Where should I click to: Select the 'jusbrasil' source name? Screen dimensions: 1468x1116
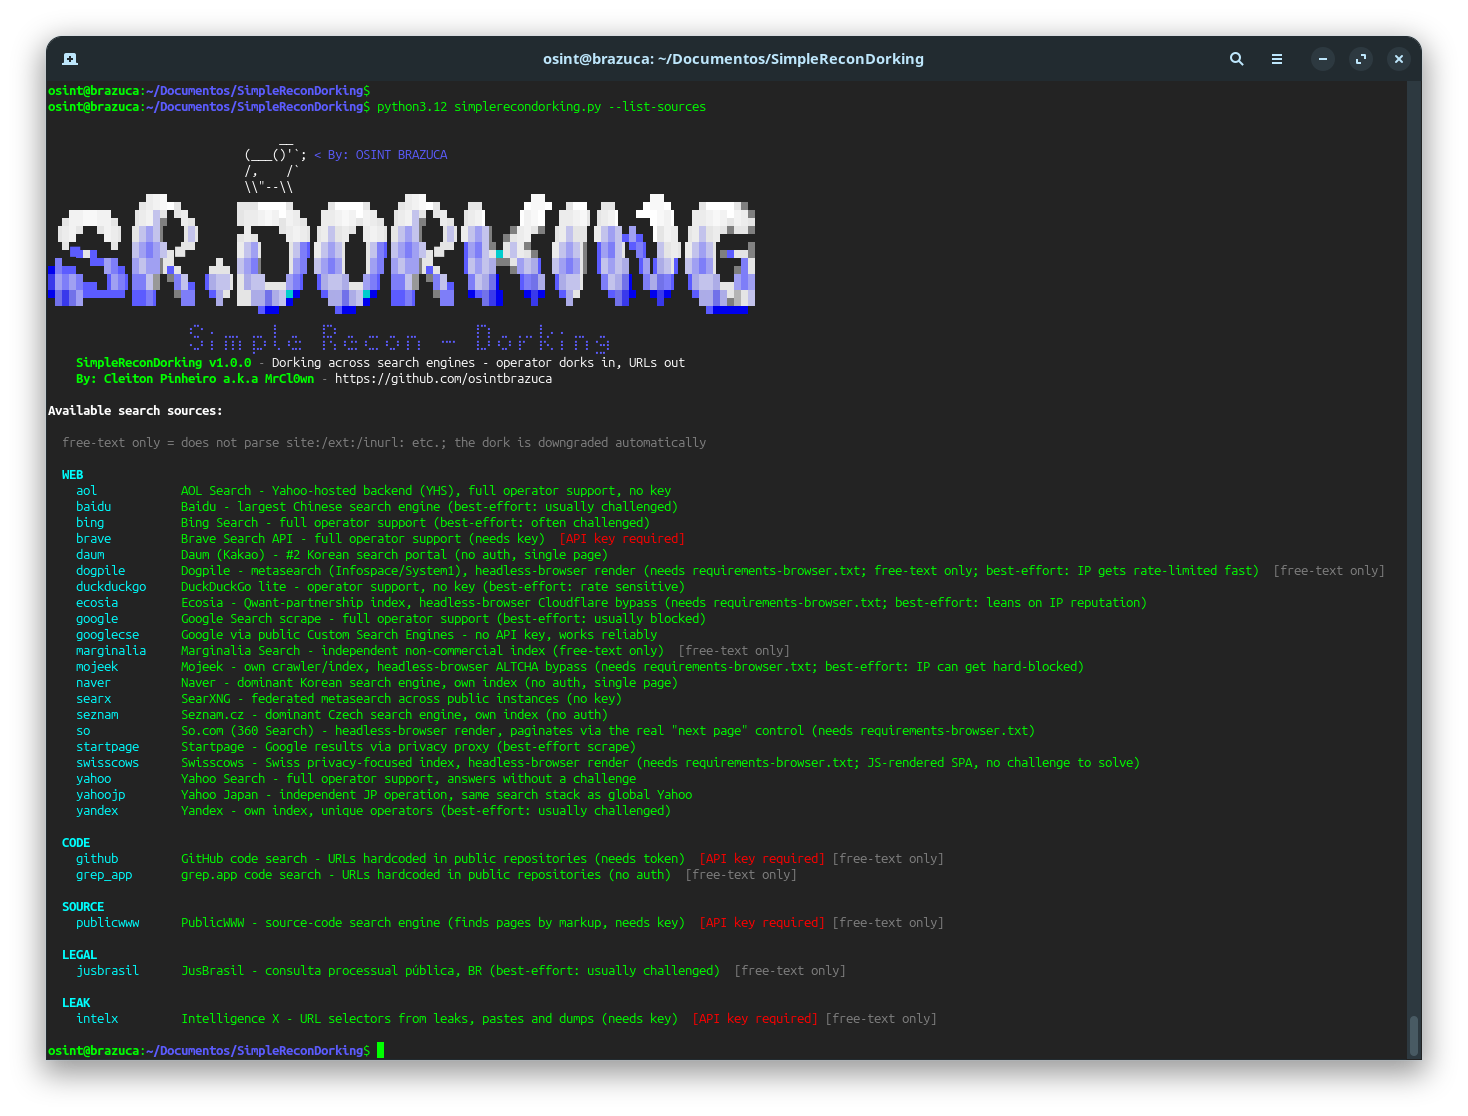(108, 971)
